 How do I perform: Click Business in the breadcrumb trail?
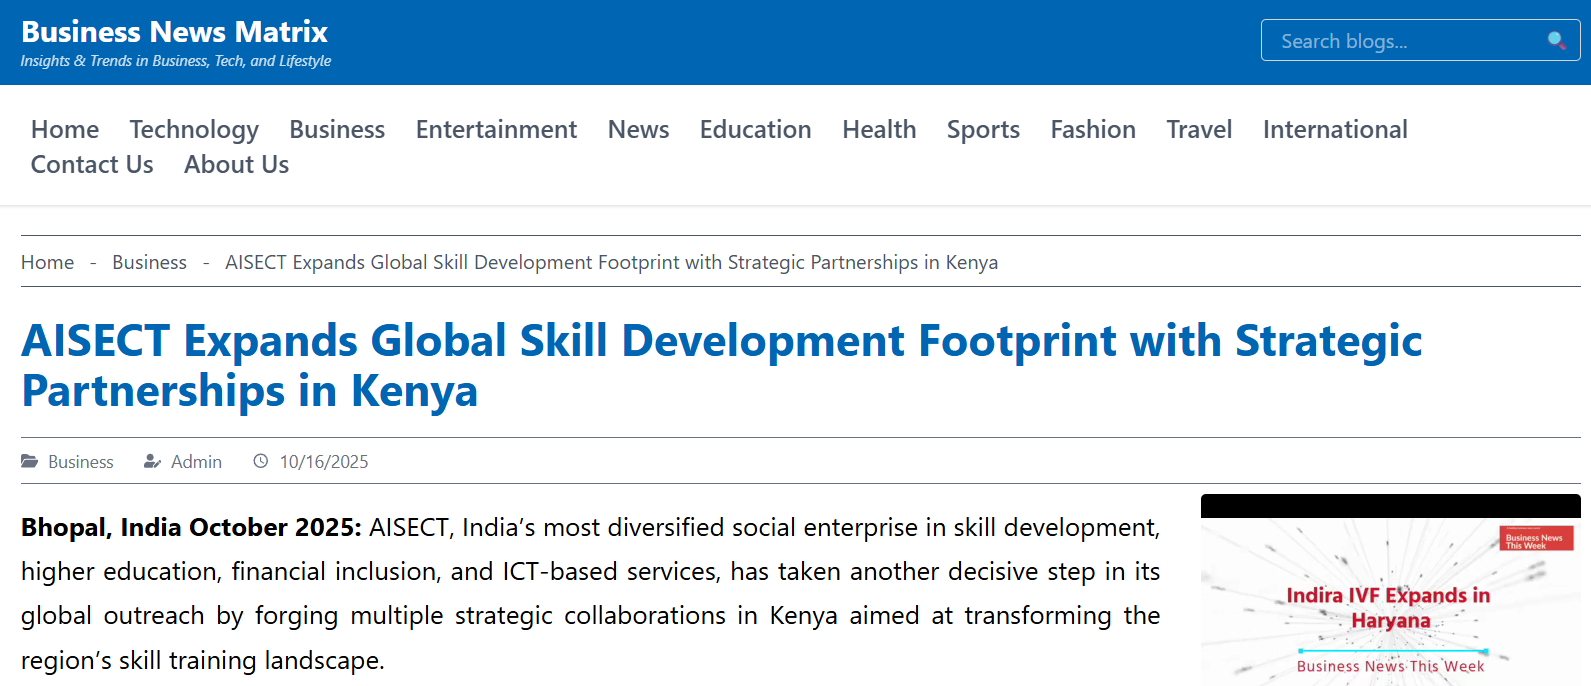point(149,262)
